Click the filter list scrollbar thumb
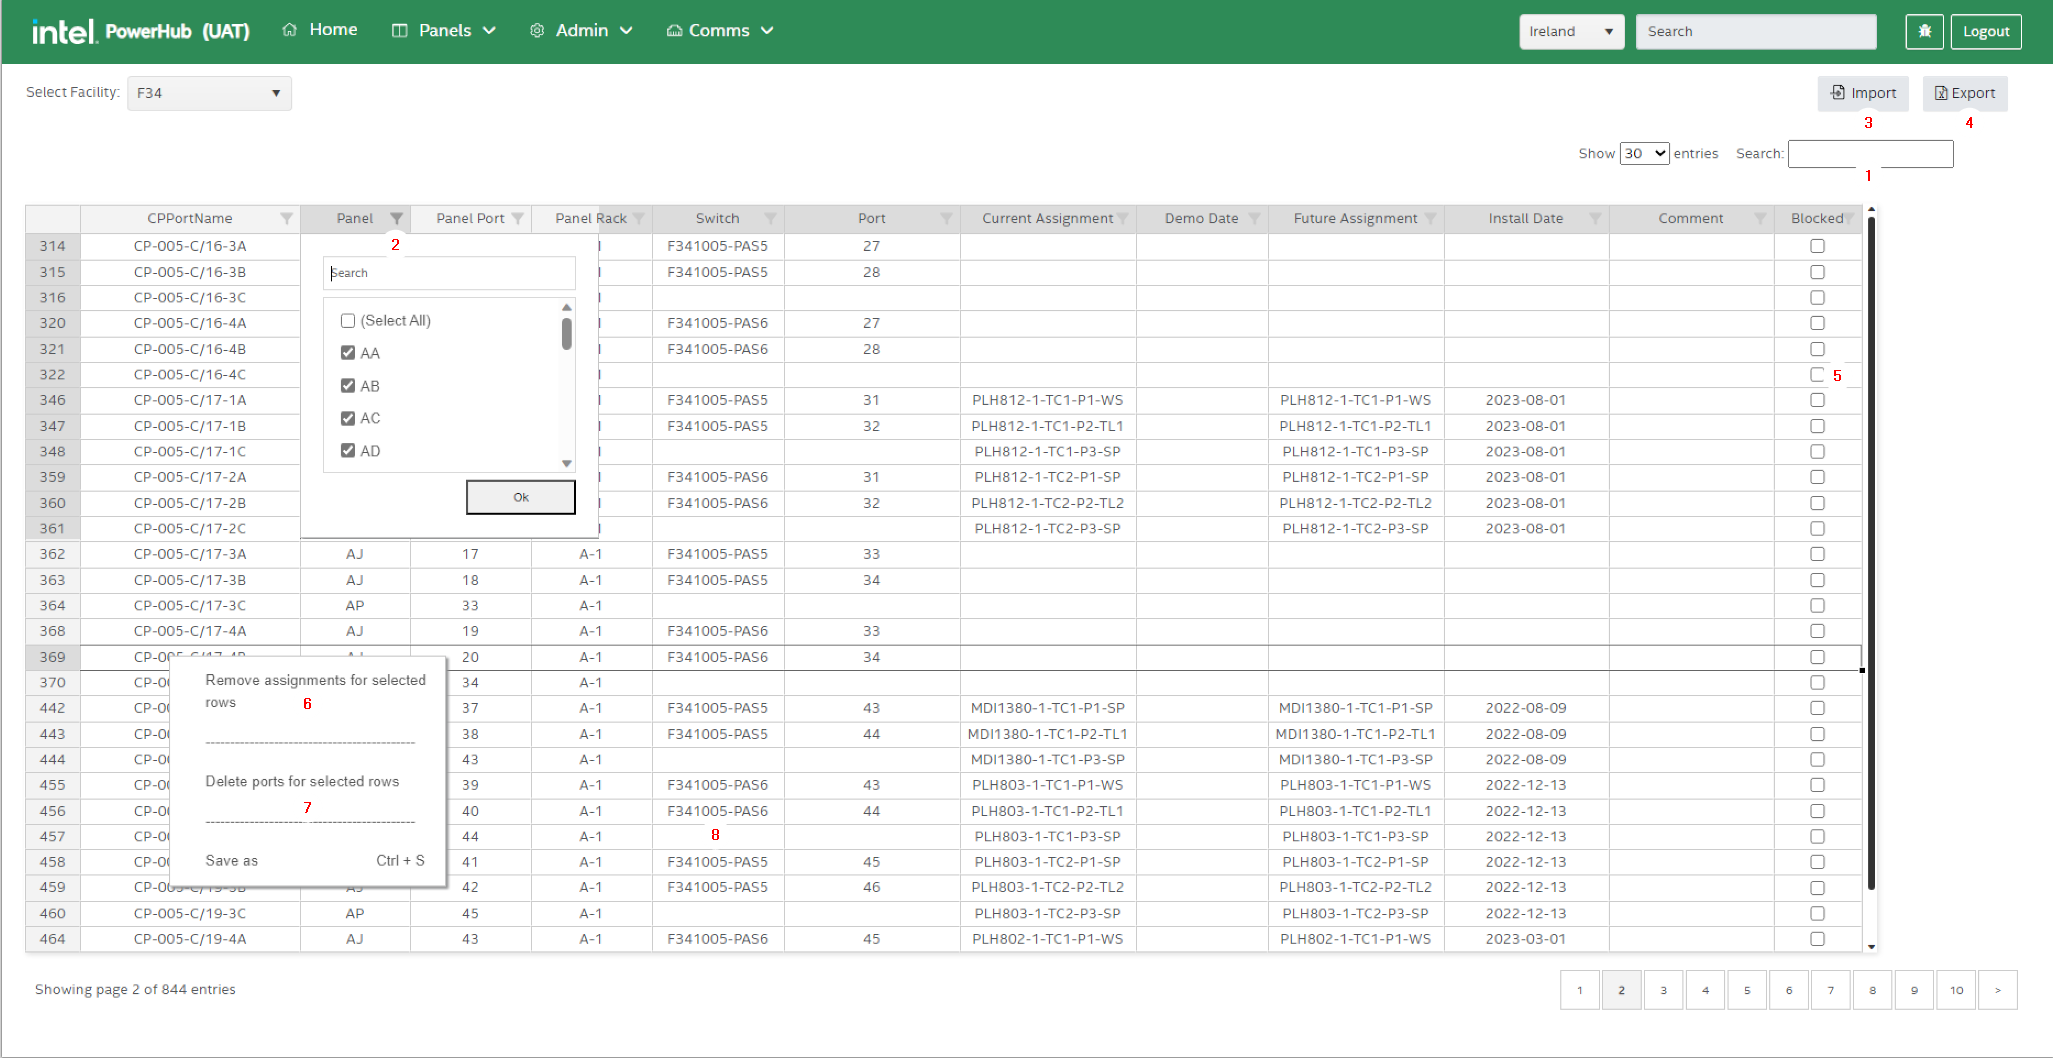 567,334
